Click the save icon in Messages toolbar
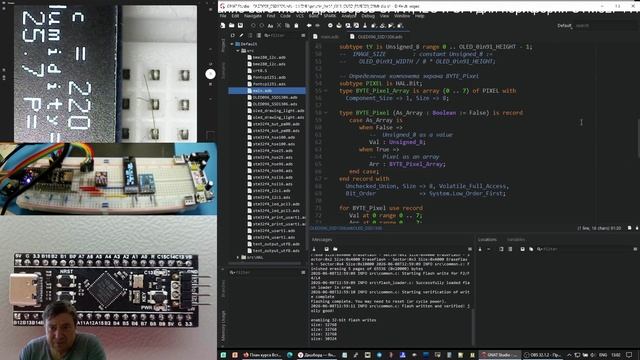The image size is (640, 360). click(x=327, y=249)
